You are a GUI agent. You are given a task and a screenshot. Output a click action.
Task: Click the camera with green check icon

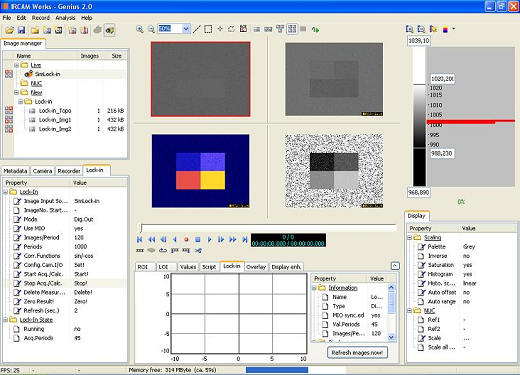pos(110,30)
